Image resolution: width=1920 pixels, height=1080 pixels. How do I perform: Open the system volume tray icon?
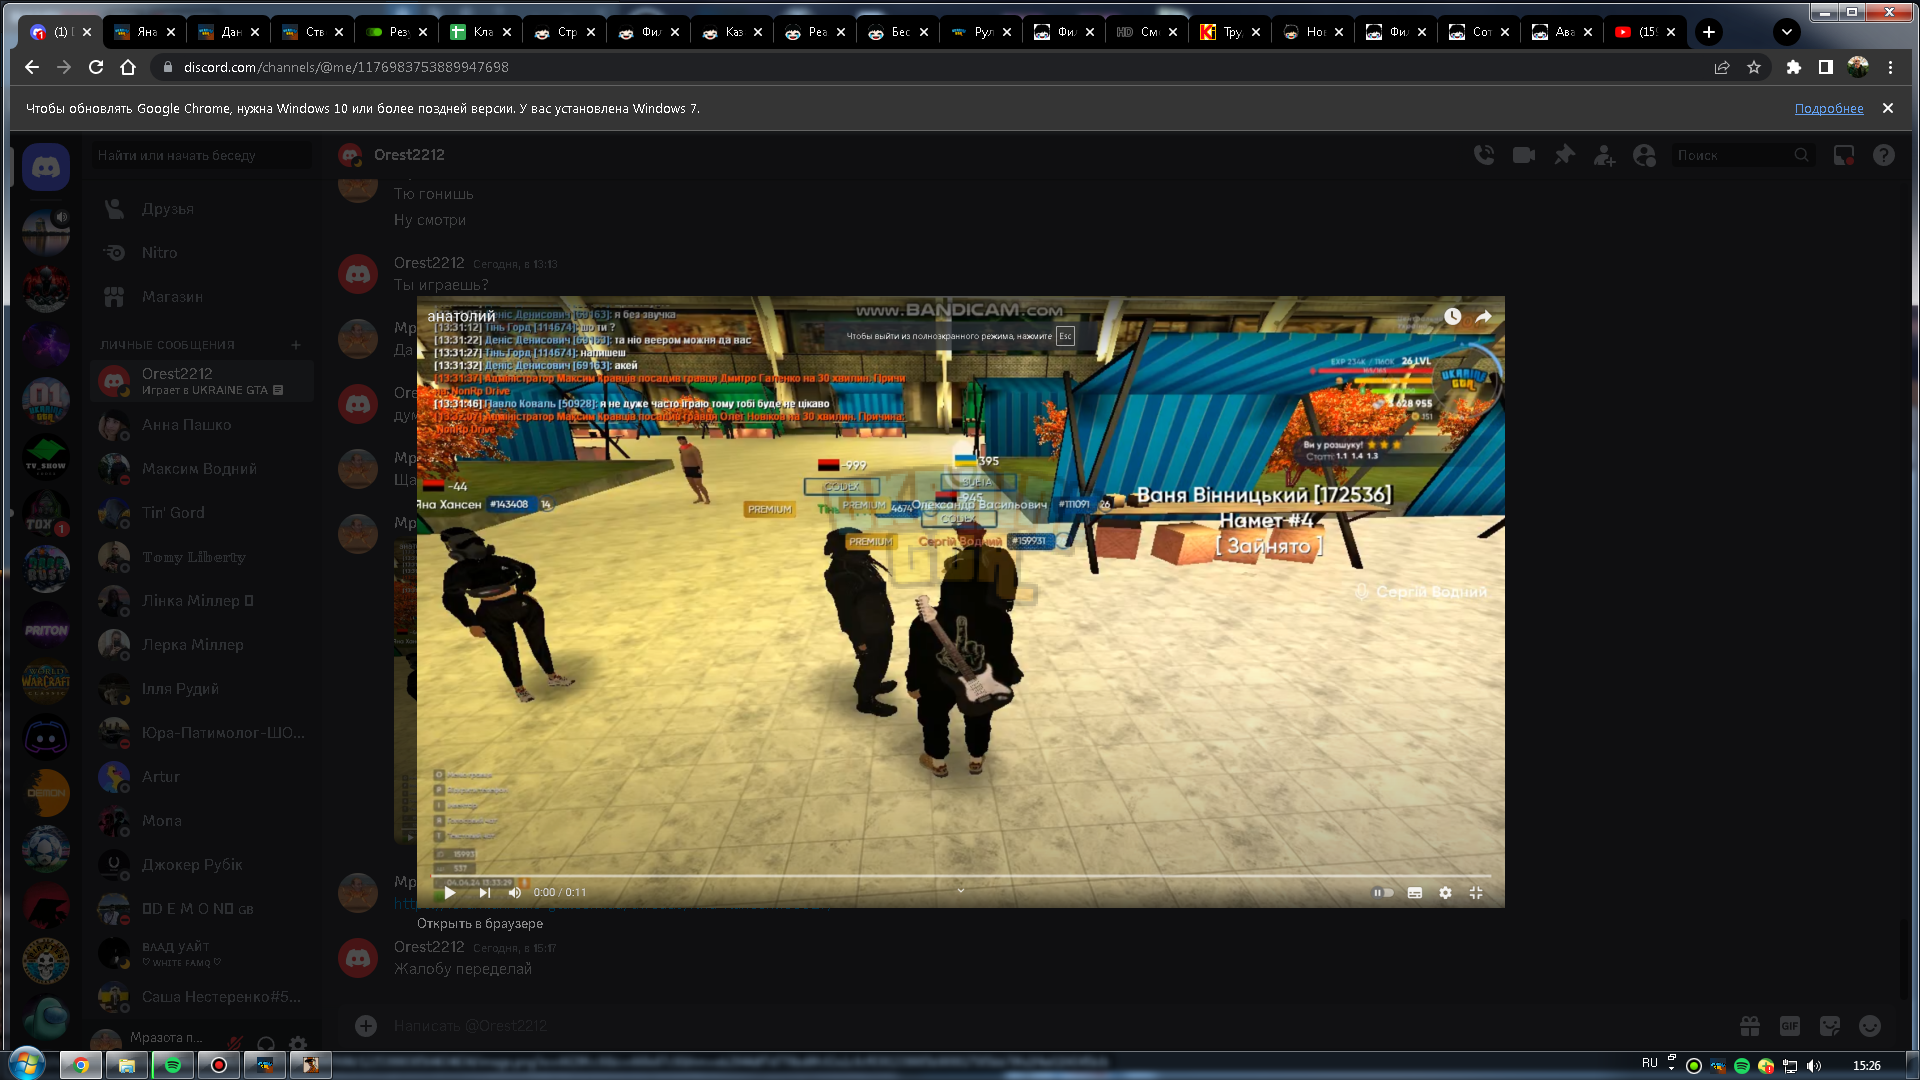tap(1814, 1066)
